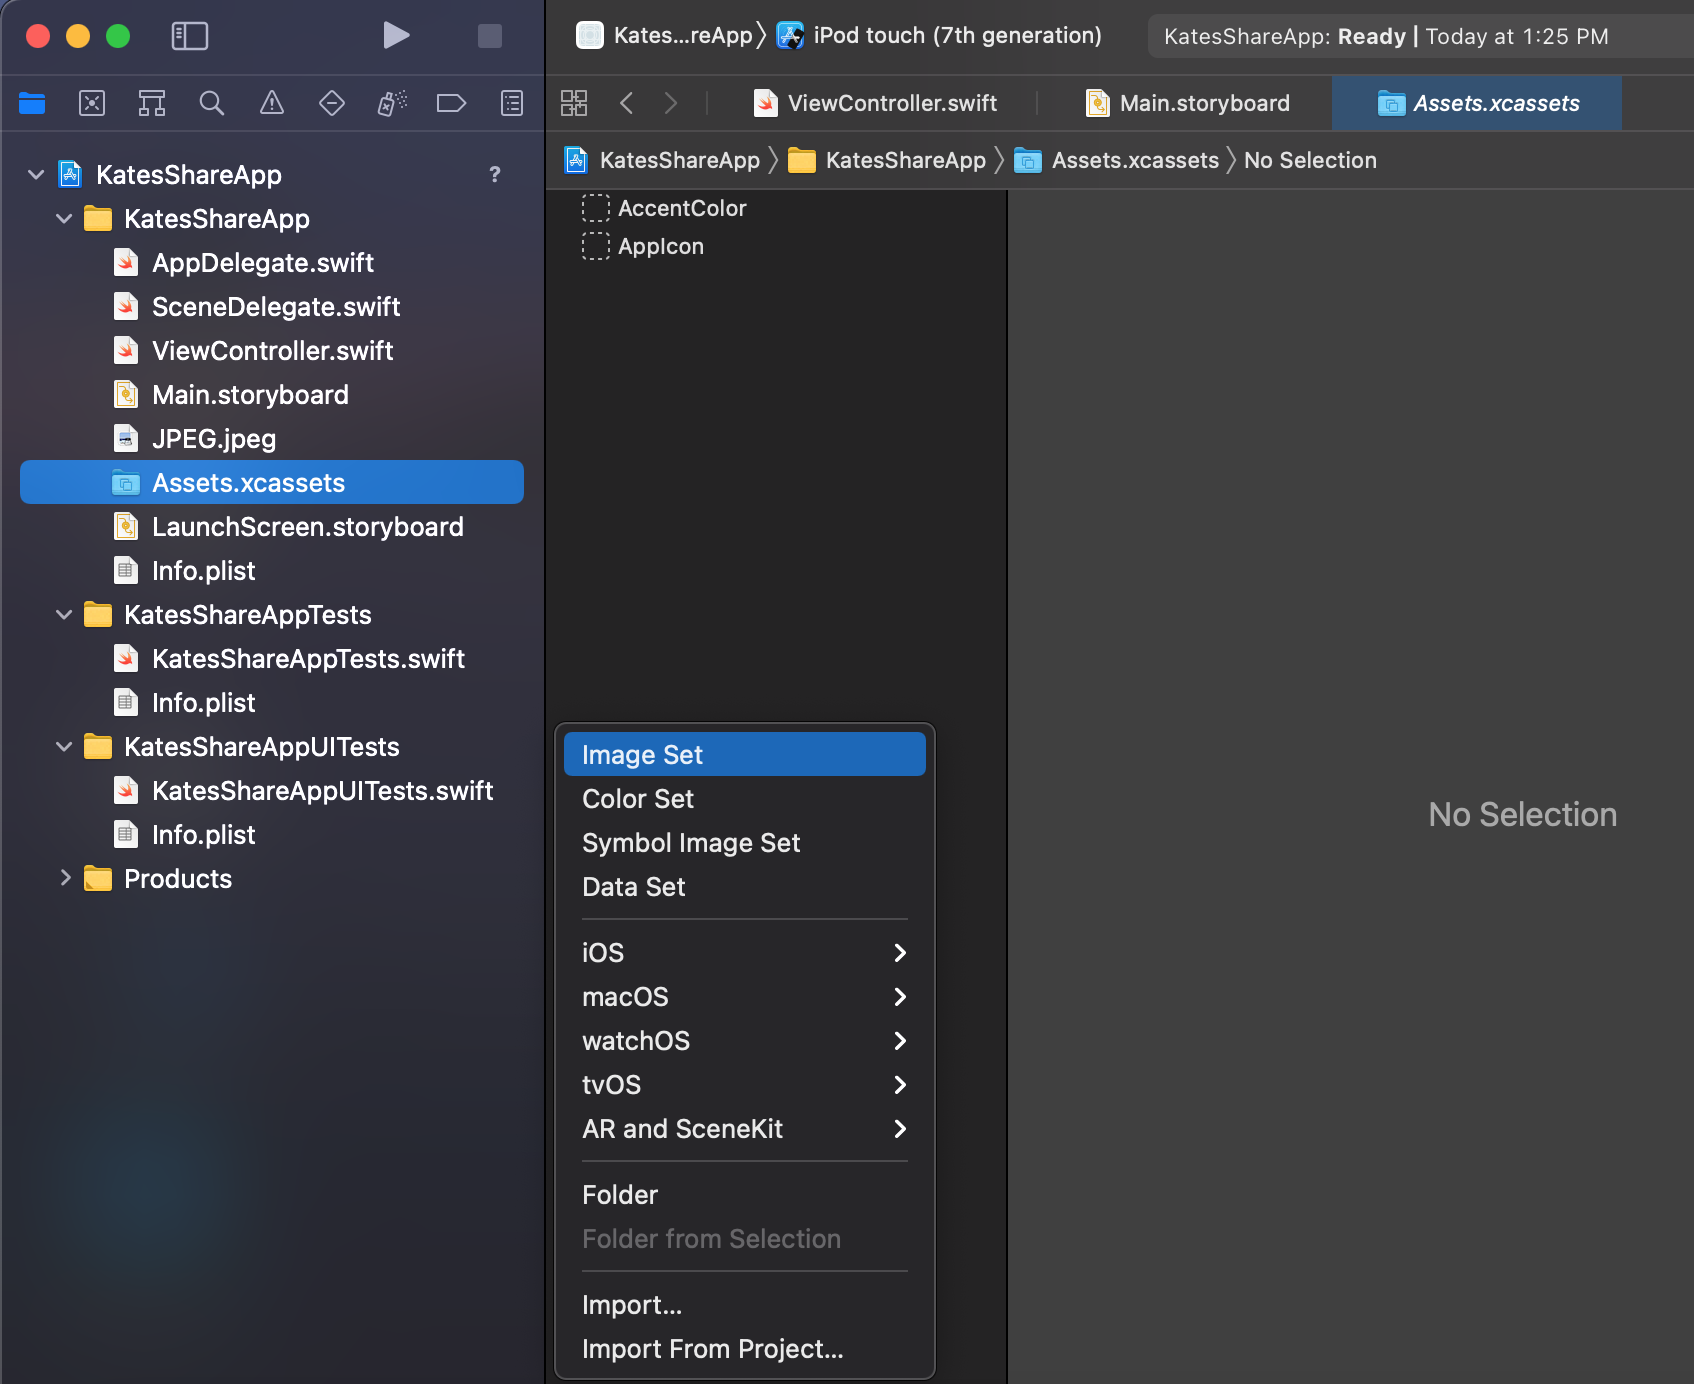Viewport: 1694px width, 1384px height.
Task: Collapse the KatesShareAppUITests group
Action: pos(64,747)
